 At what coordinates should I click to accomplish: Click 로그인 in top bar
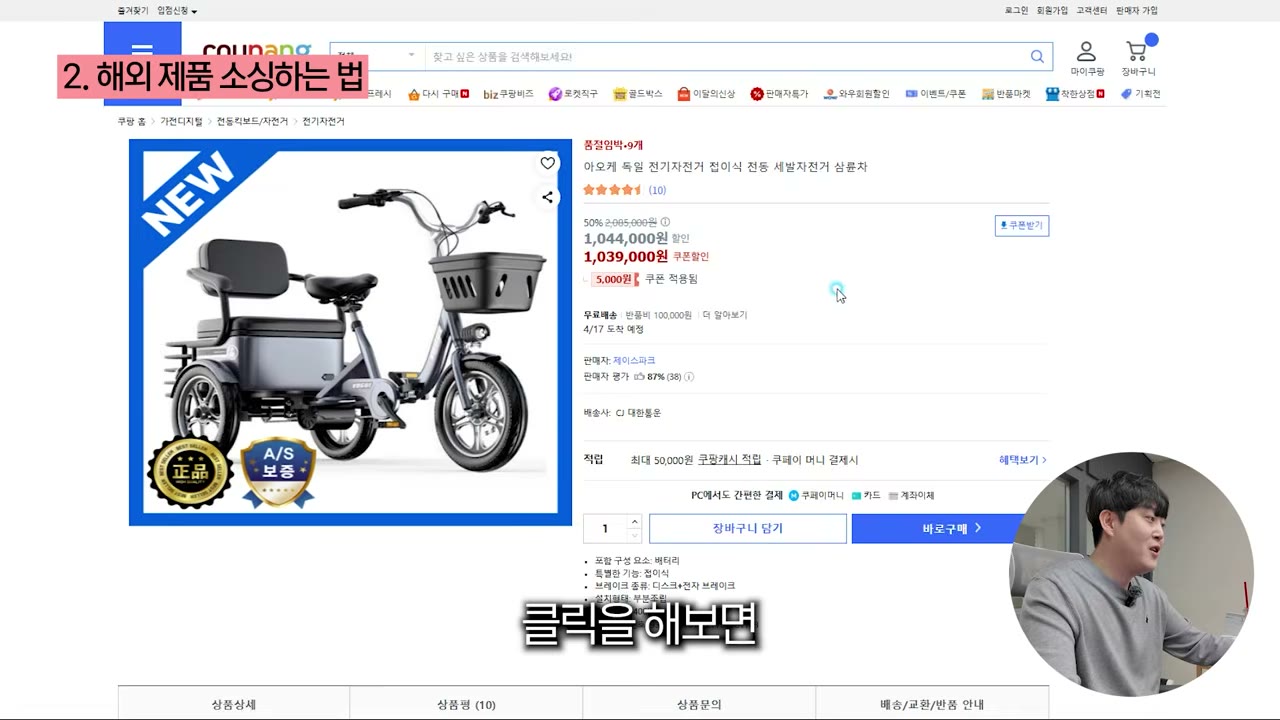(x=1016, y=10)
